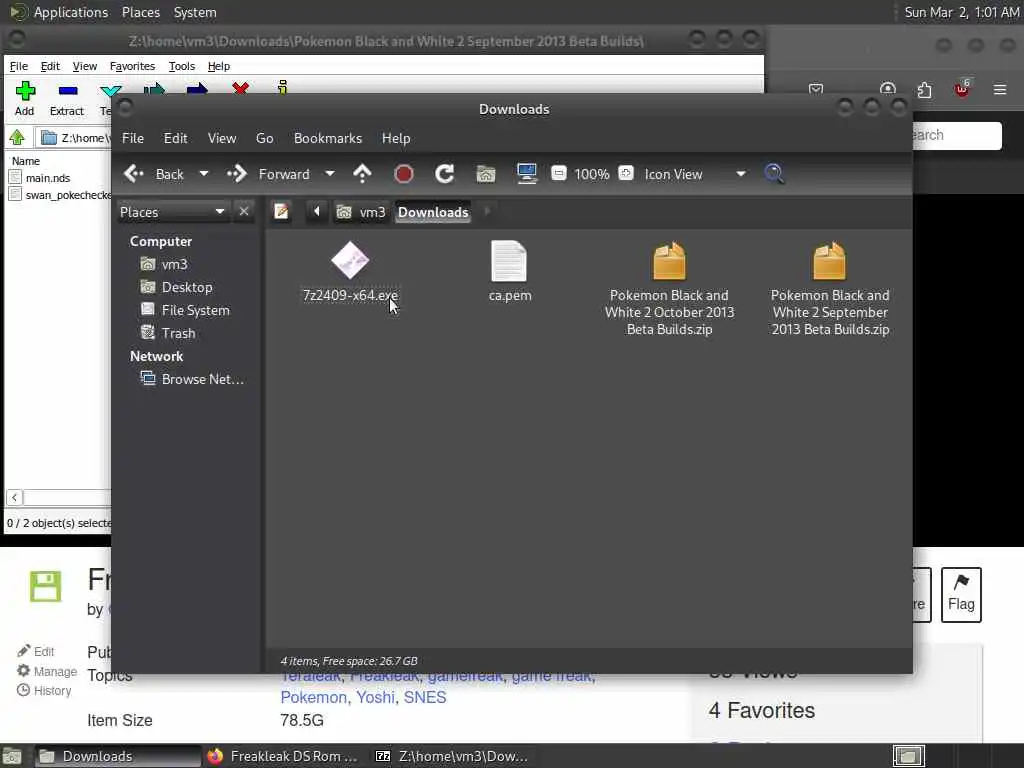Click Add button in 7-Zip toolbar
The image size is (1024, 768).
[x=25, y=99]
